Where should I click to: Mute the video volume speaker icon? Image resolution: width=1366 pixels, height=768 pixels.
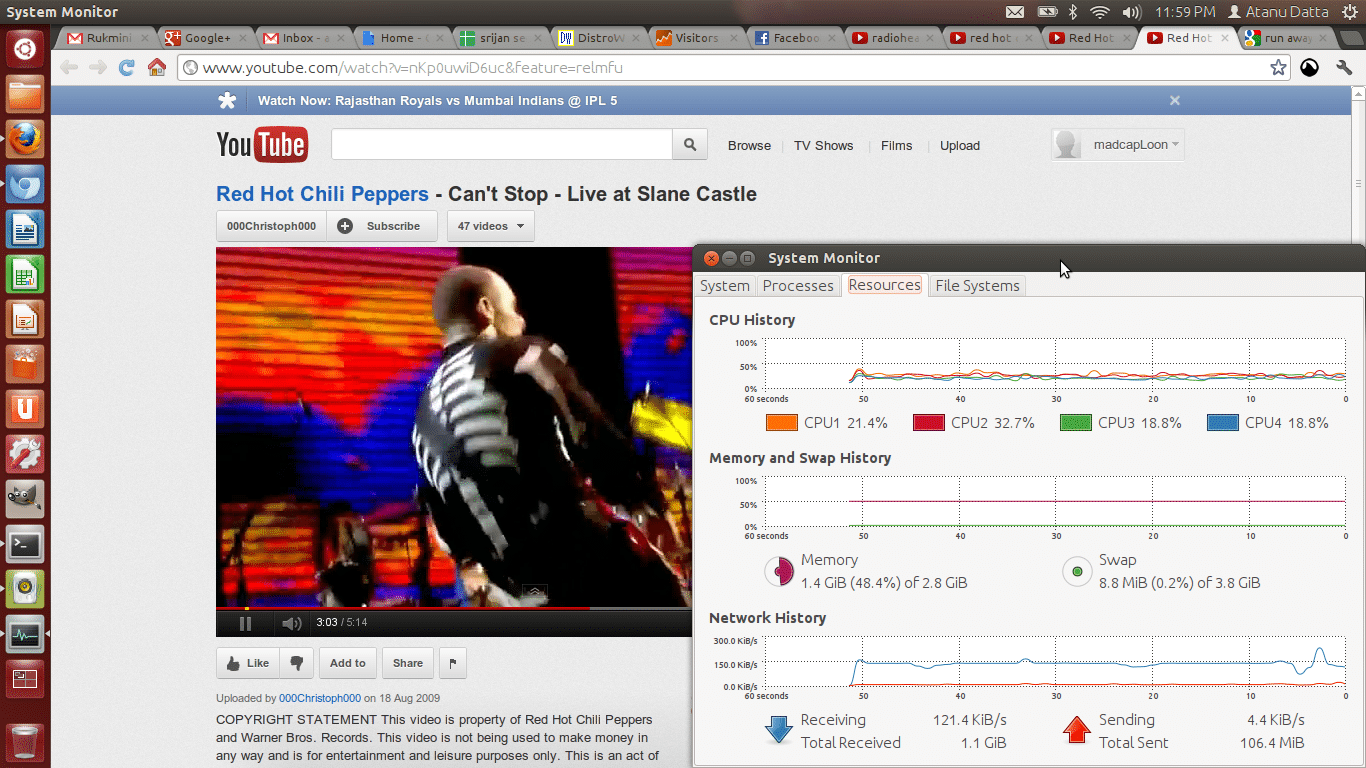point(291,623)
